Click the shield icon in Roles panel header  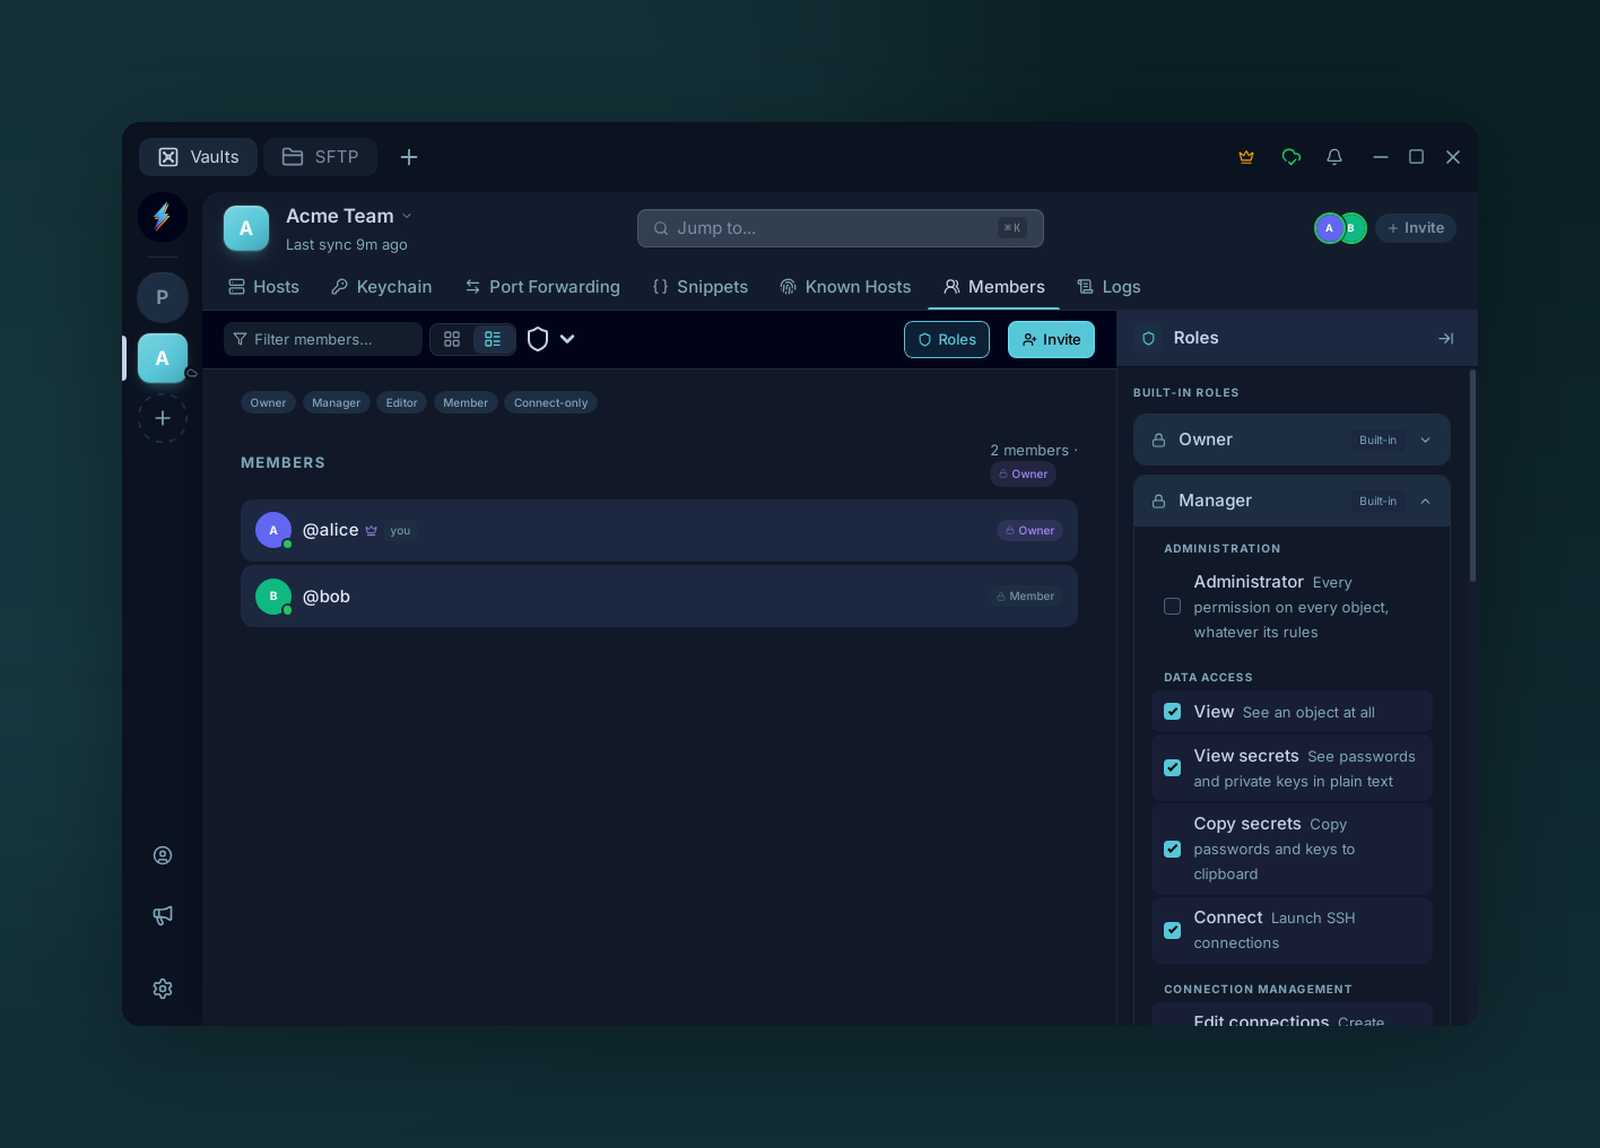(1149, 338)
